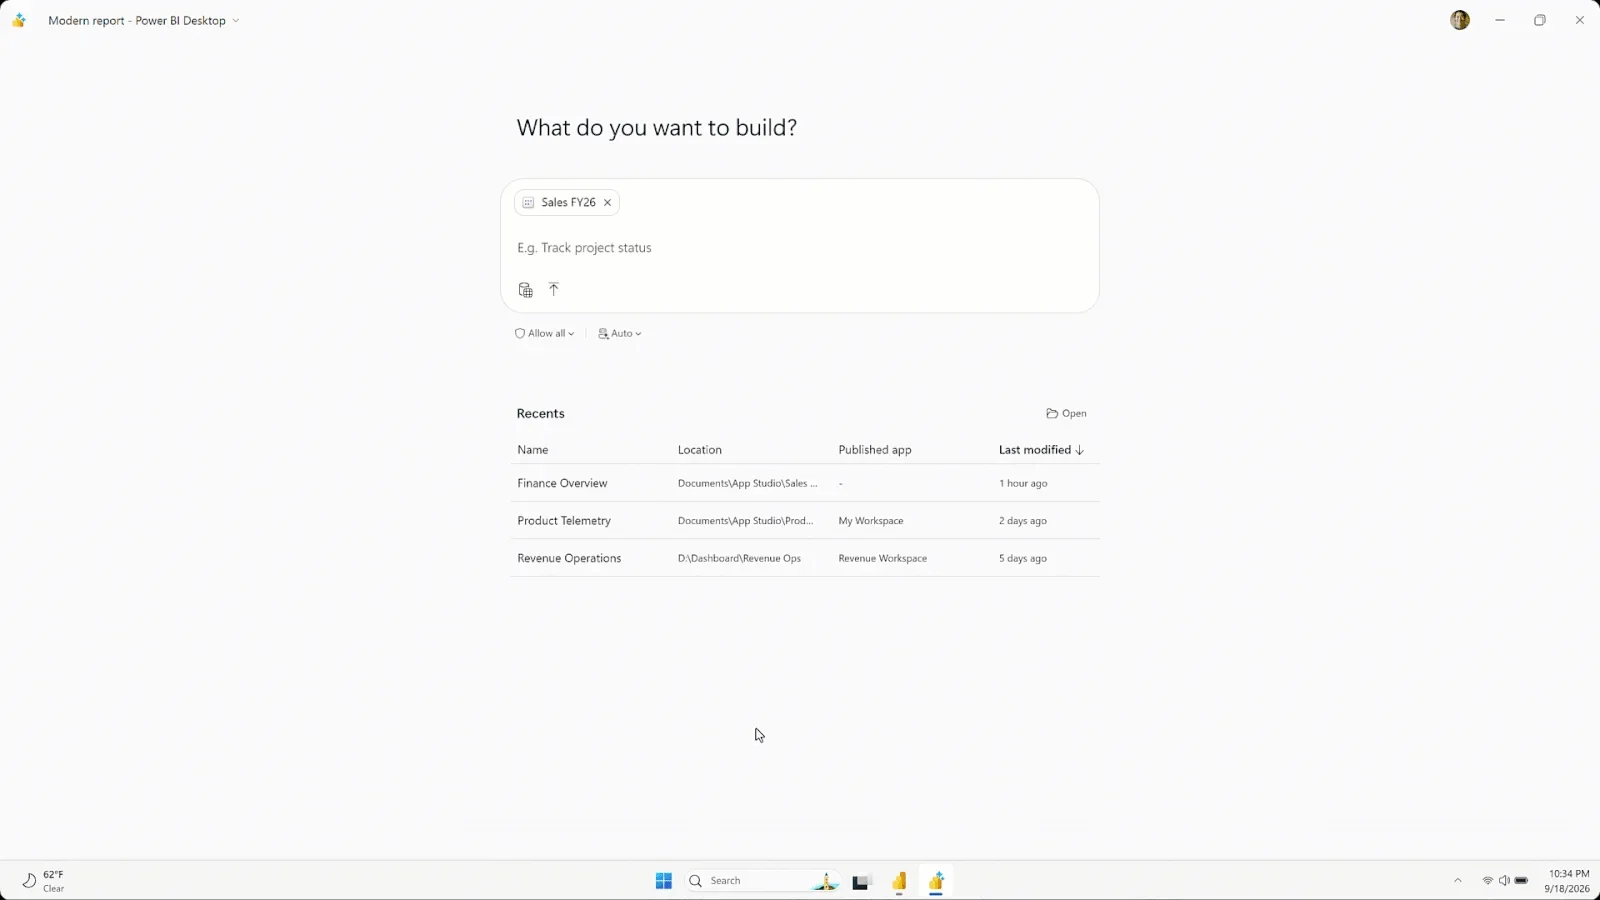Viewport: 1600px width, 900px height.
Task: Click the taskbar Search box
Action: point(762,881)
